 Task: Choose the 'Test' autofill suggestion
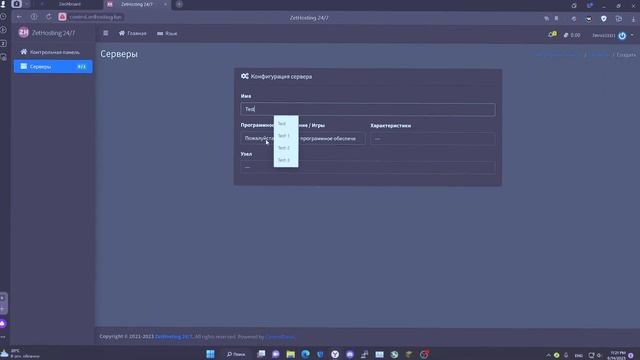(286, 124)
